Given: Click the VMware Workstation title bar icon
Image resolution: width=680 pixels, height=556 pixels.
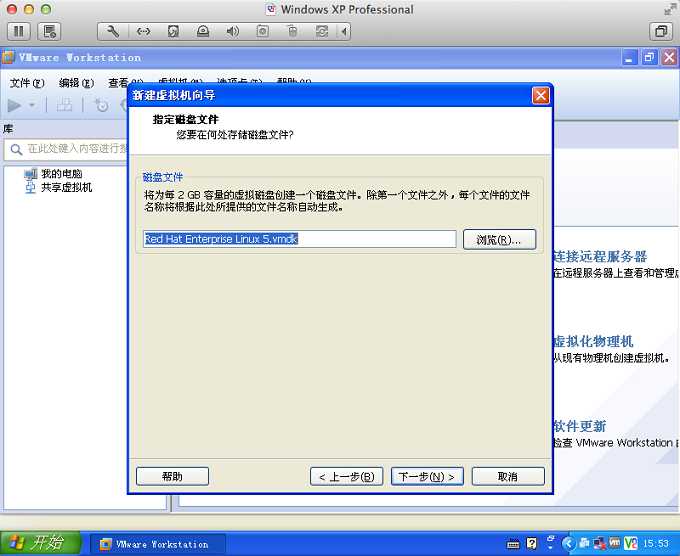Looking at the screenshot, I should click(7, 57).
